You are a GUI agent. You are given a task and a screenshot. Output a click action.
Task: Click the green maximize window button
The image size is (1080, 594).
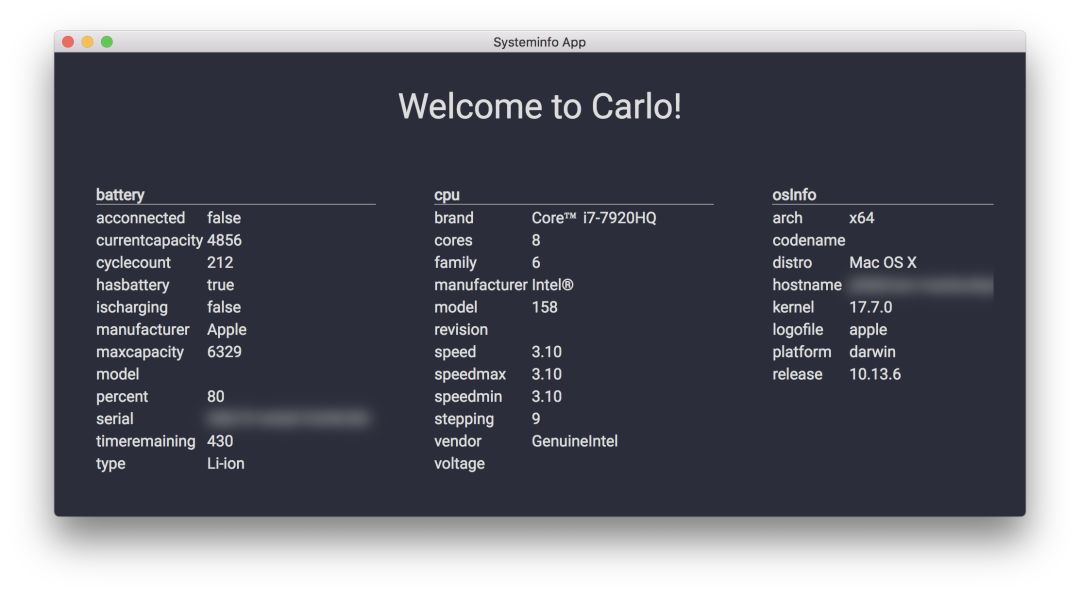point(107,42)
